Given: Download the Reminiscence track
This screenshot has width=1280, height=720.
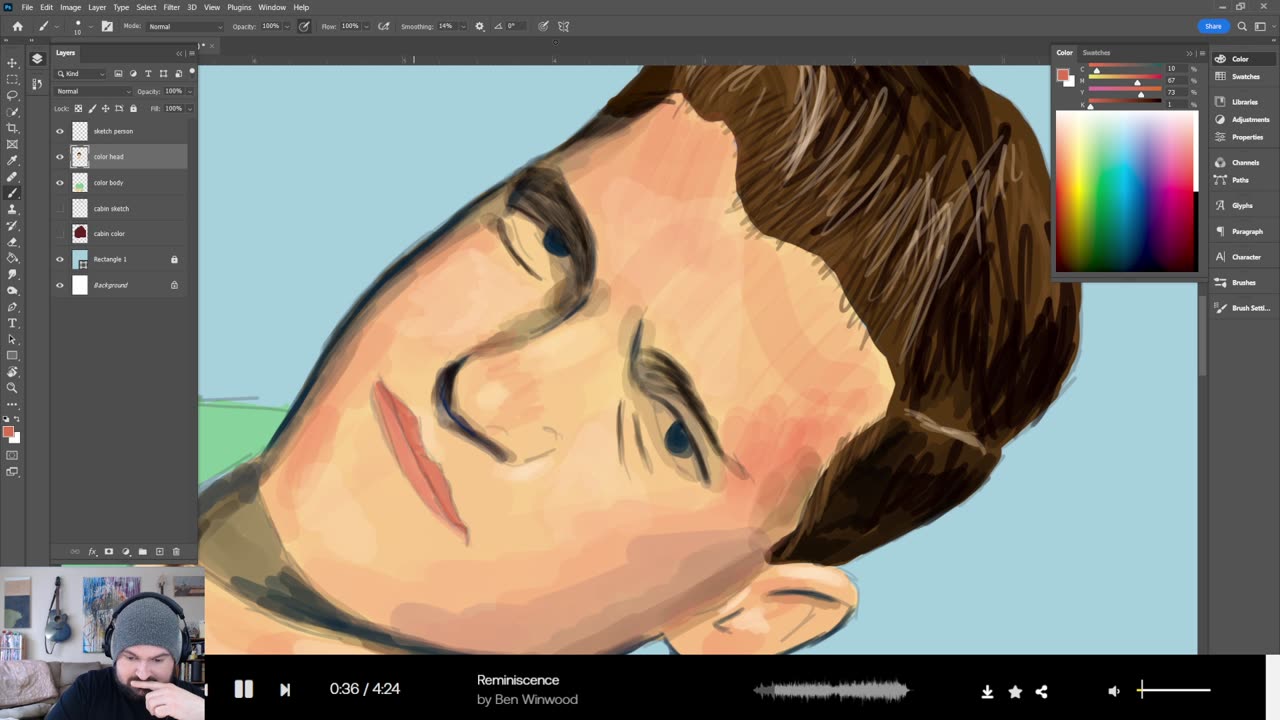Looking at the screenshot, I should pyautogui.click(x=987, y=691).
